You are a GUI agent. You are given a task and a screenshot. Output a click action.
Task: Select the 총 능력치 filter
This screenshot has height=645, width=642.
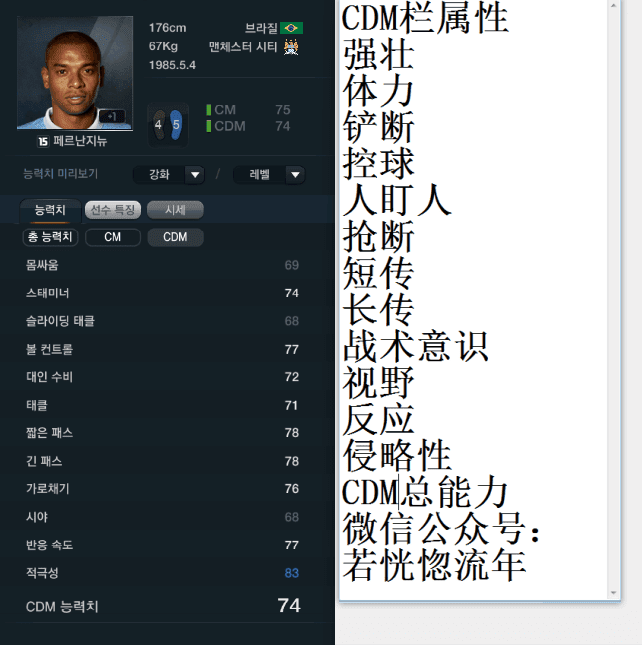50,237
